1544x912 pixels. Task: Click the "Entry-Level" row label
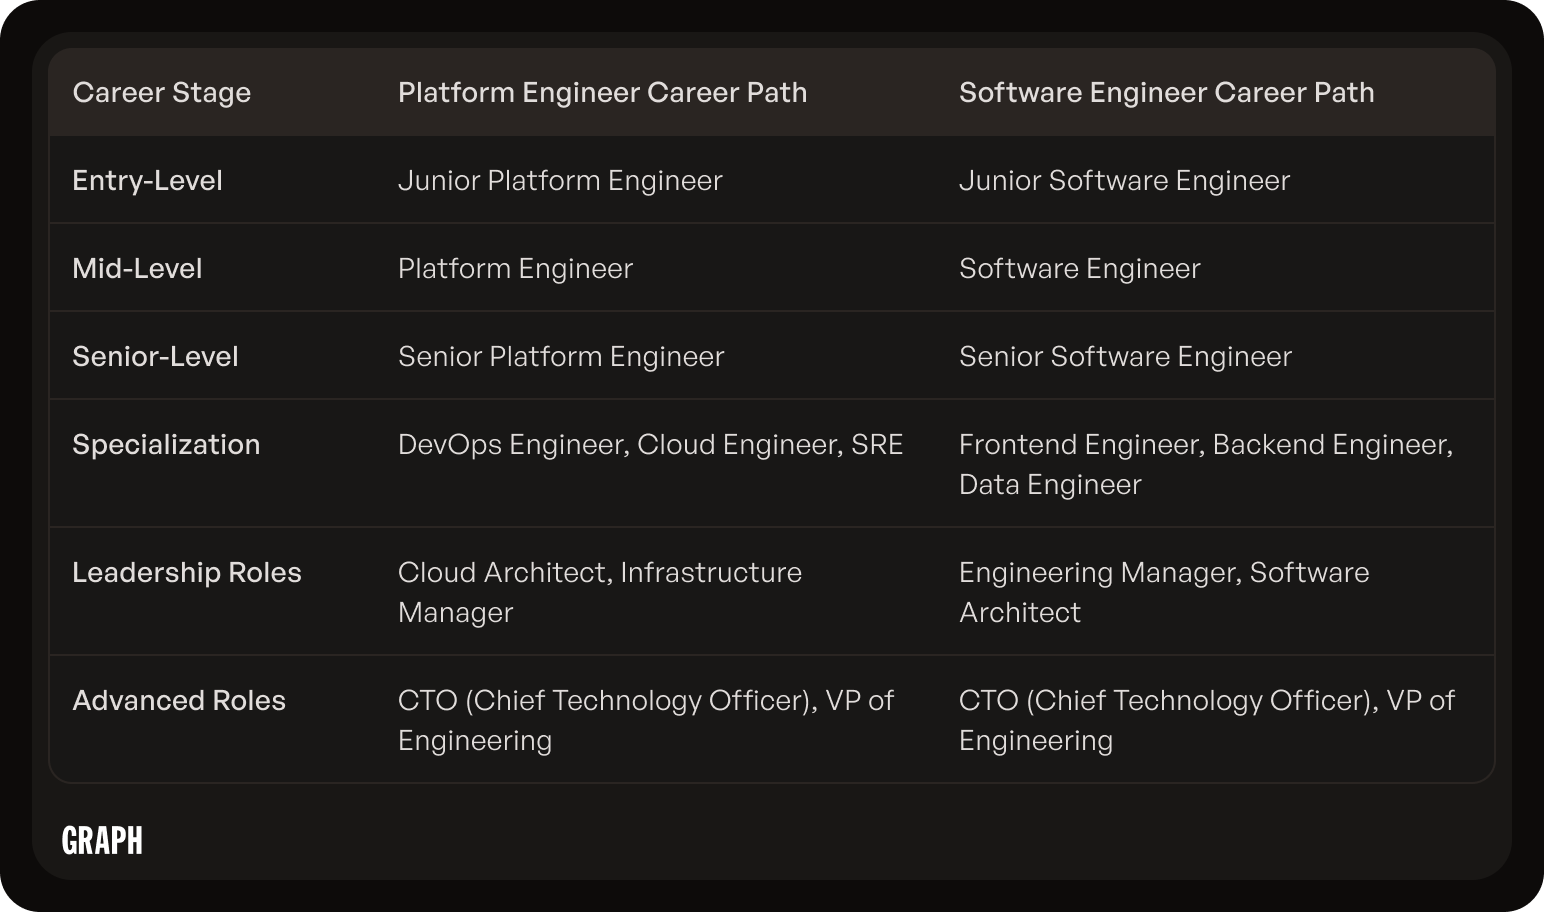[147, 181]
